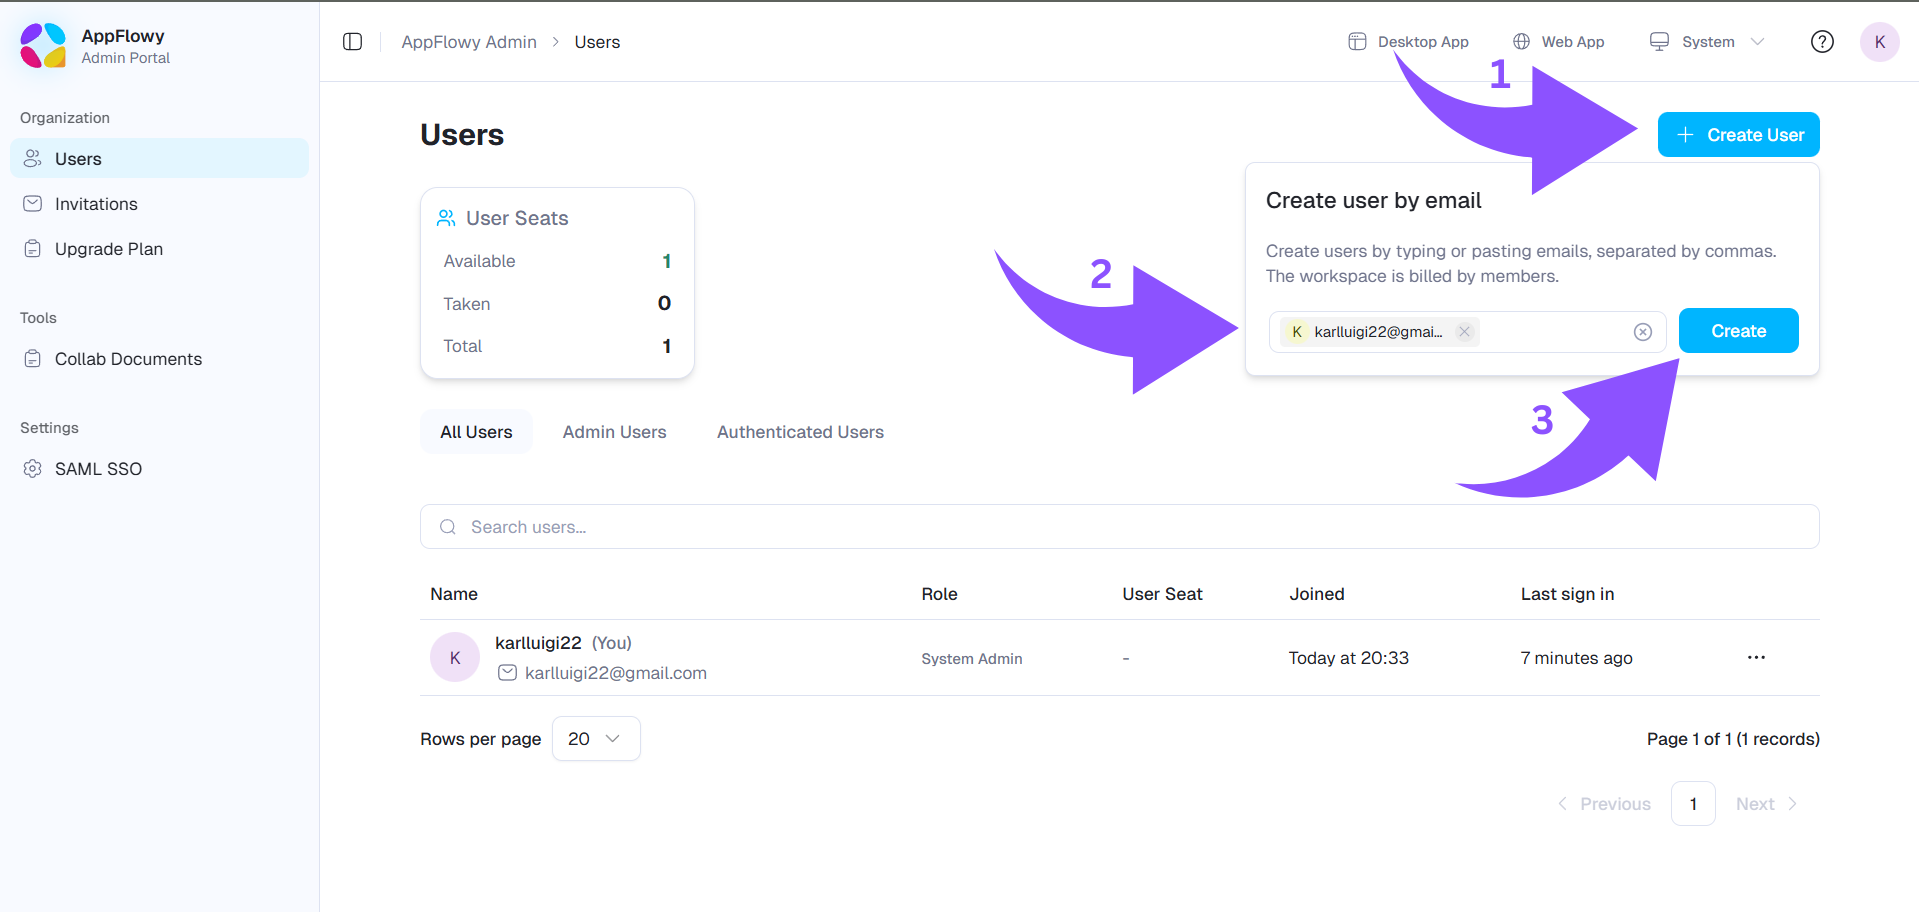Open the help question mark icon
Image resolution: width=1919 pixels, height=912 pixels.
[x=1822, y=42]
